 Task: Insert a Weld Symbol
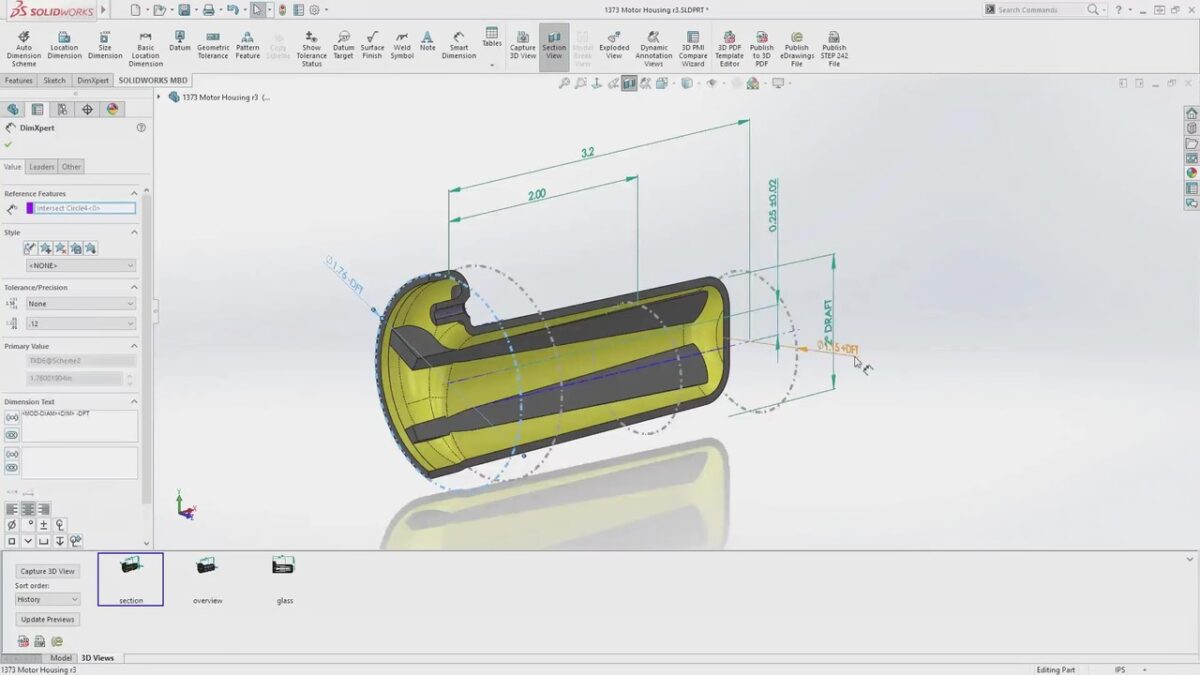[x=402, y=45]
